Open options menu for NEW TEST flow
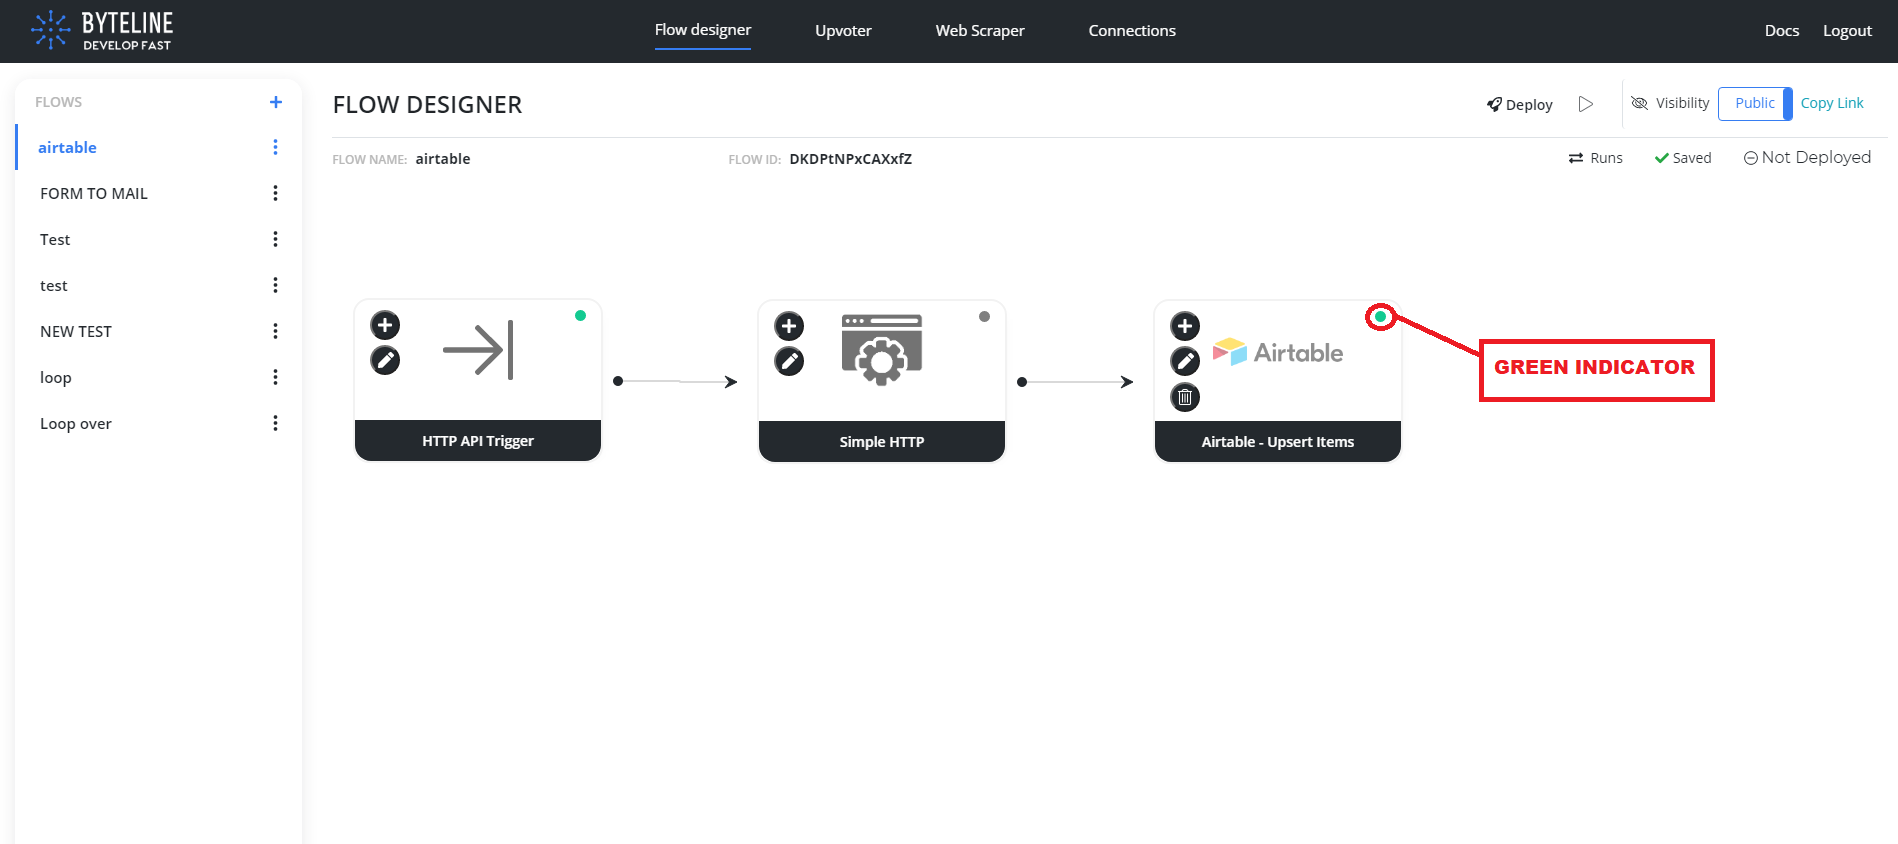Image resolution: width=1898 pixels, height=844 pixels. [x=275, y=331]
